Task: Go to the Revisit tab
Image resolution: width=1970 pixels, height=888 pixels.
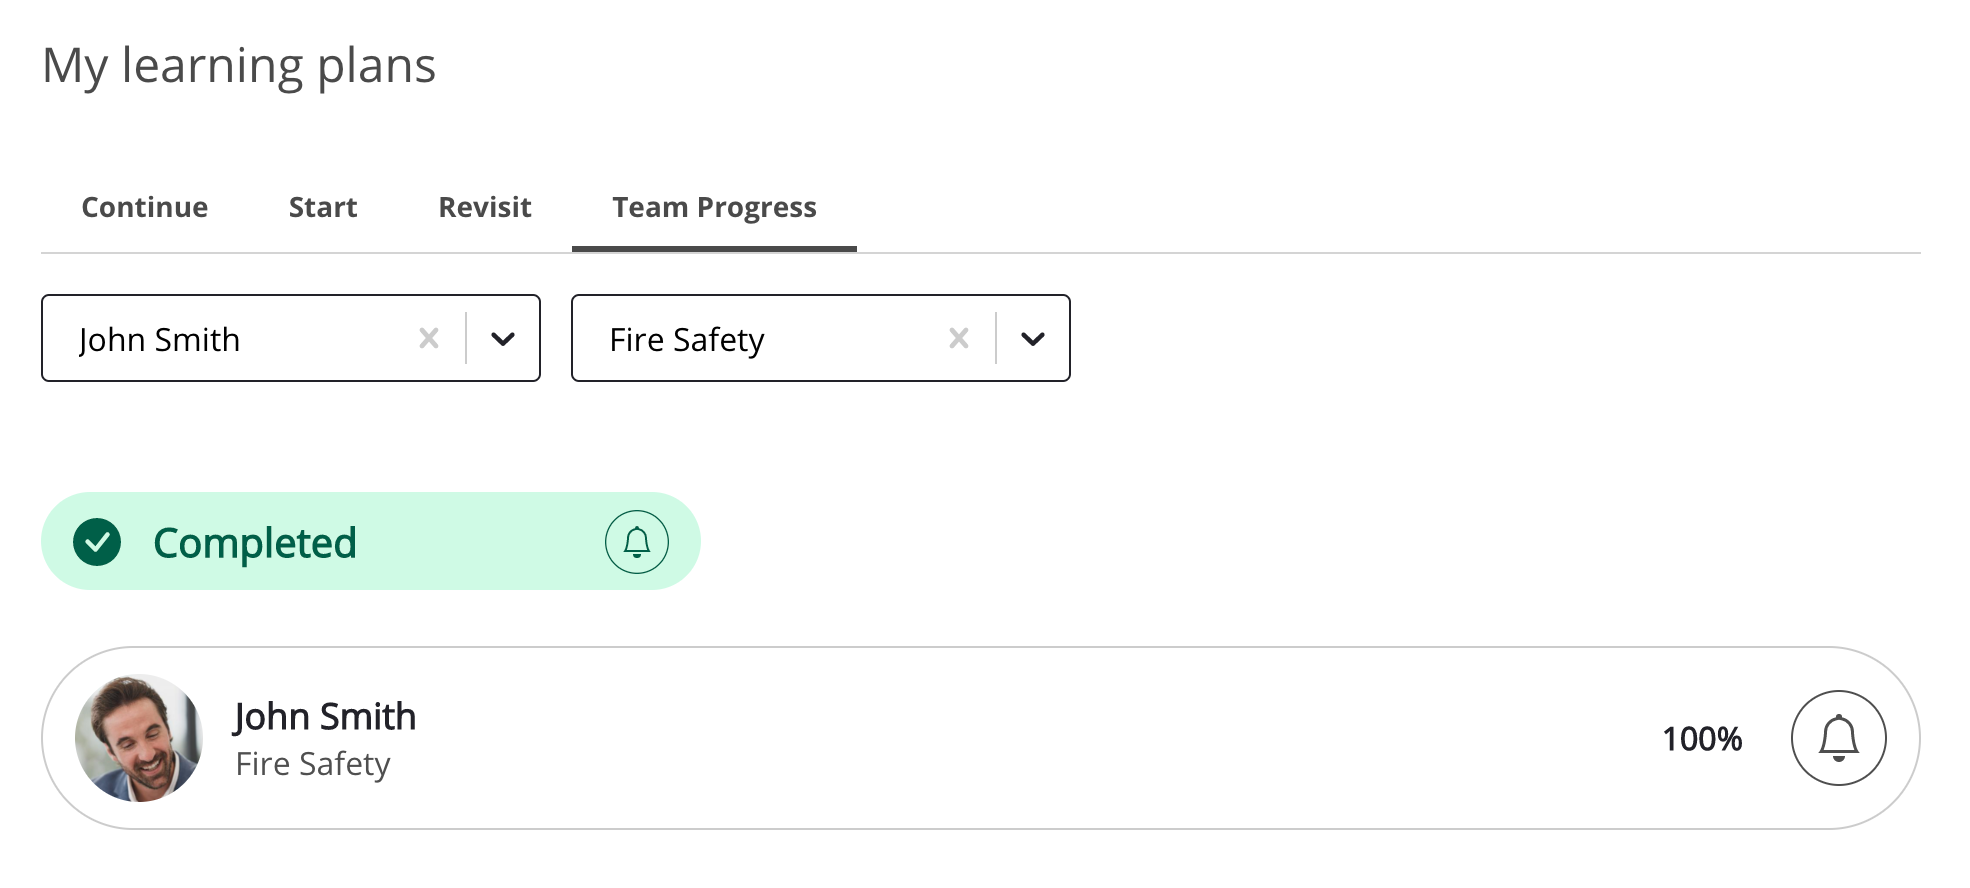Action: click(485, 207)
